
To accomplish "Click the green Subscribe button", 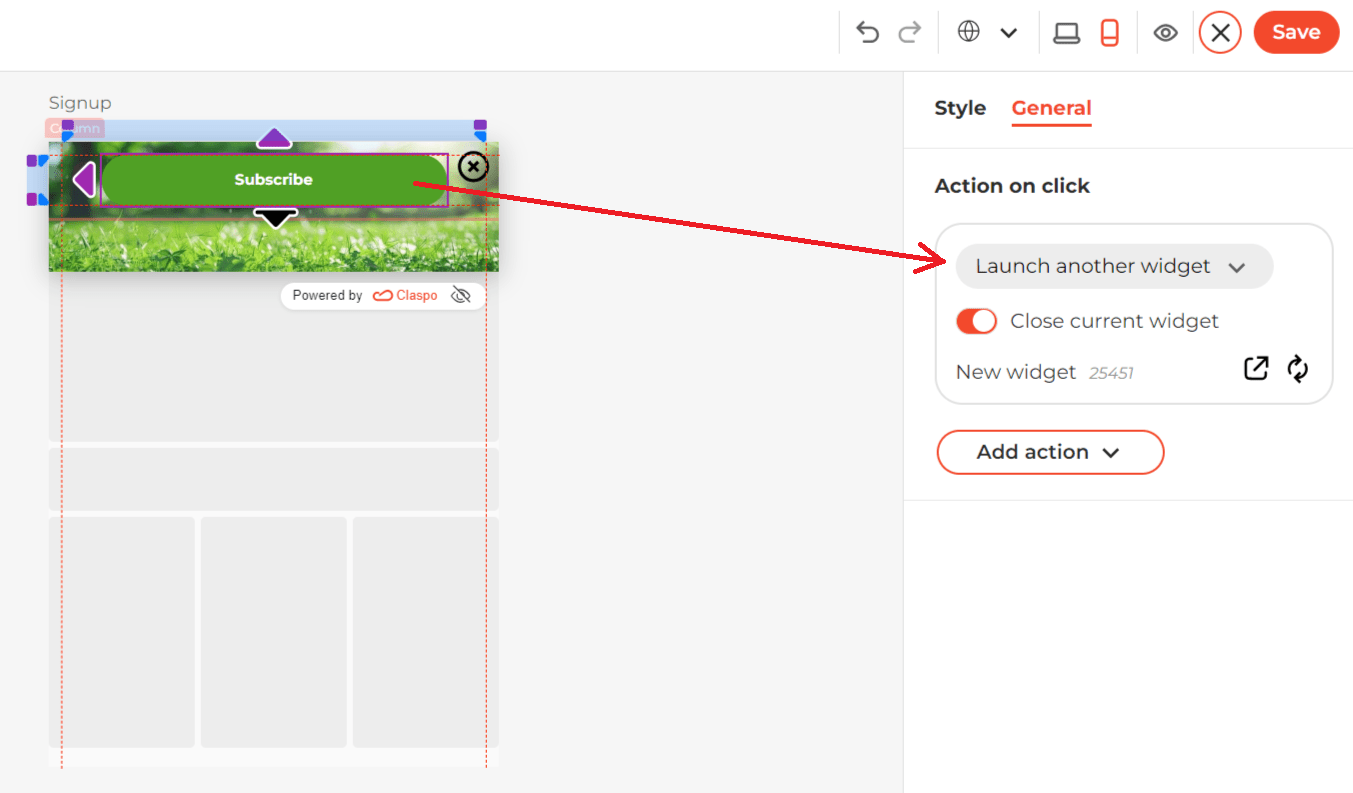I will 274,180.
